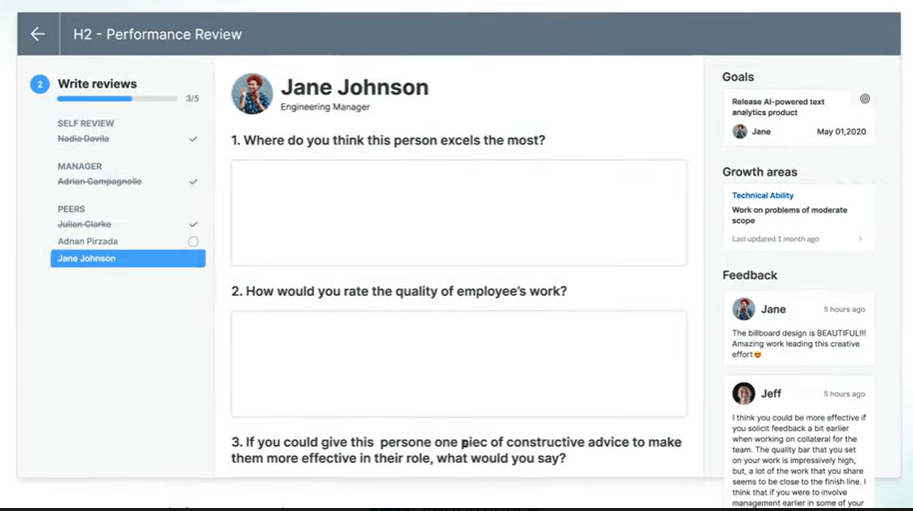Open Jane's billboard design feedback card
The image size is (913, 511).
[799, 328]
